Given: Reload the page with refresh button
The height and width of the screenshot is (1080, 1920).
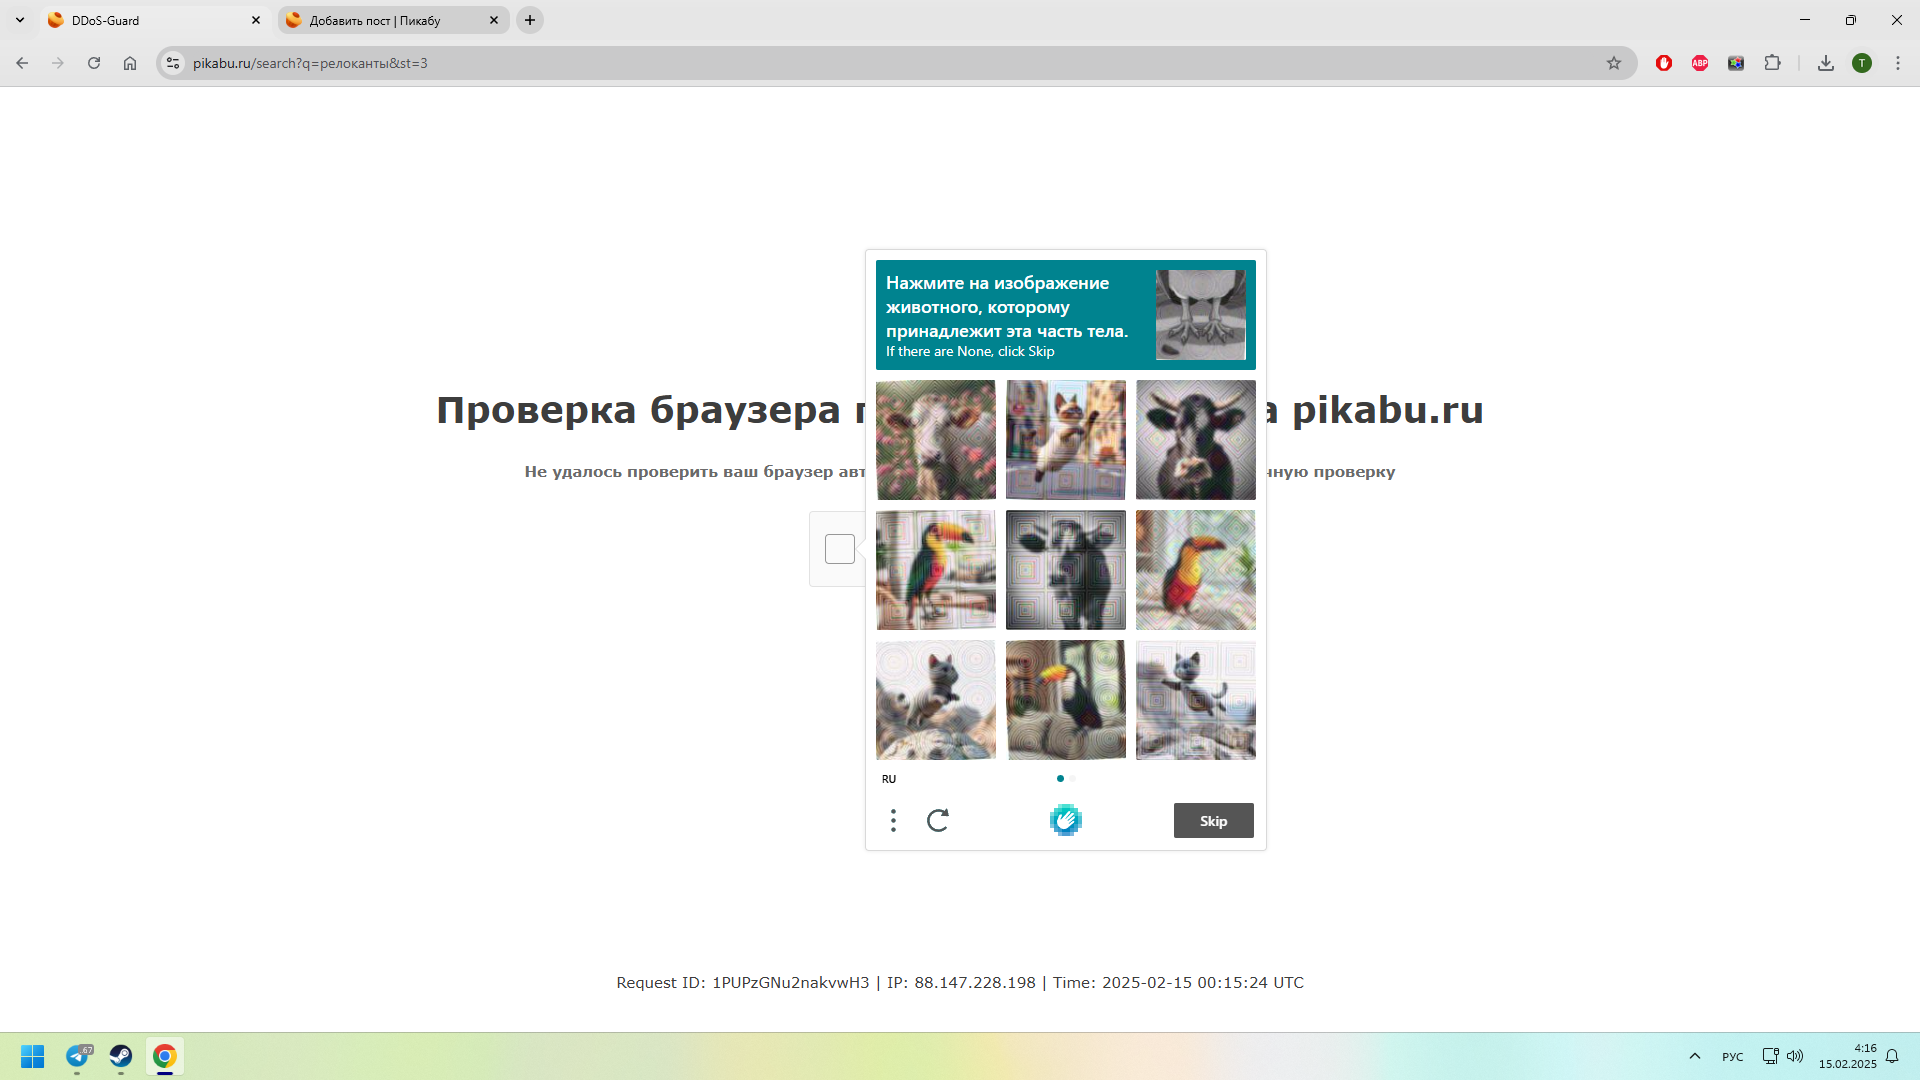Looking at the screenshot, I should tap(94, 63).
